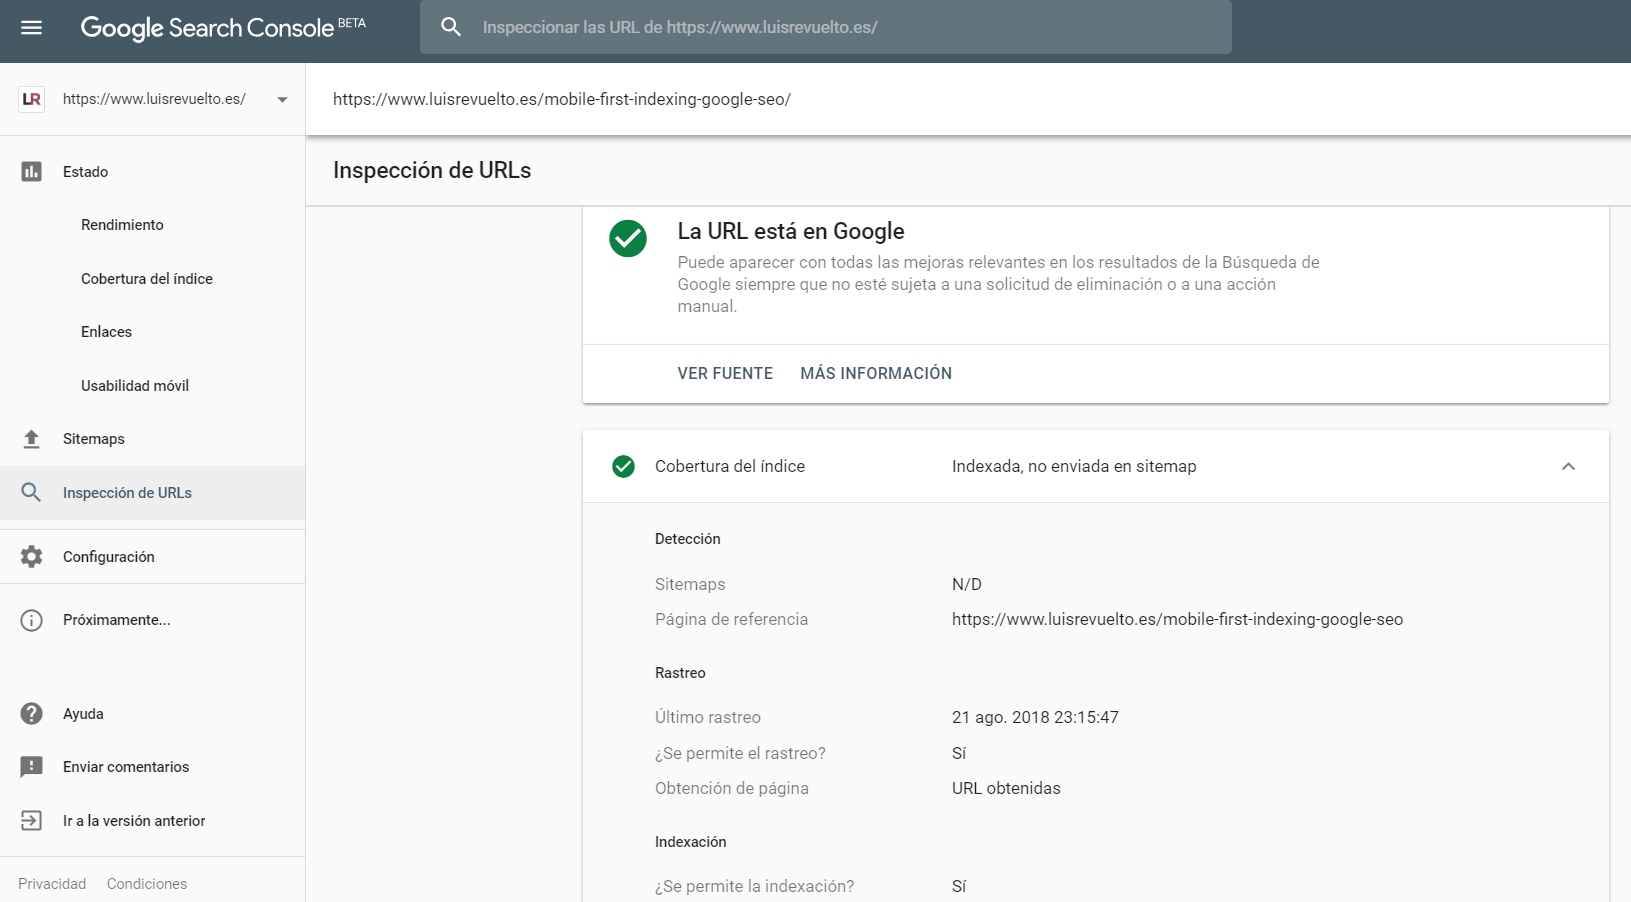Collapse the Cobertura del índice section

click(x=1568, y=467)
